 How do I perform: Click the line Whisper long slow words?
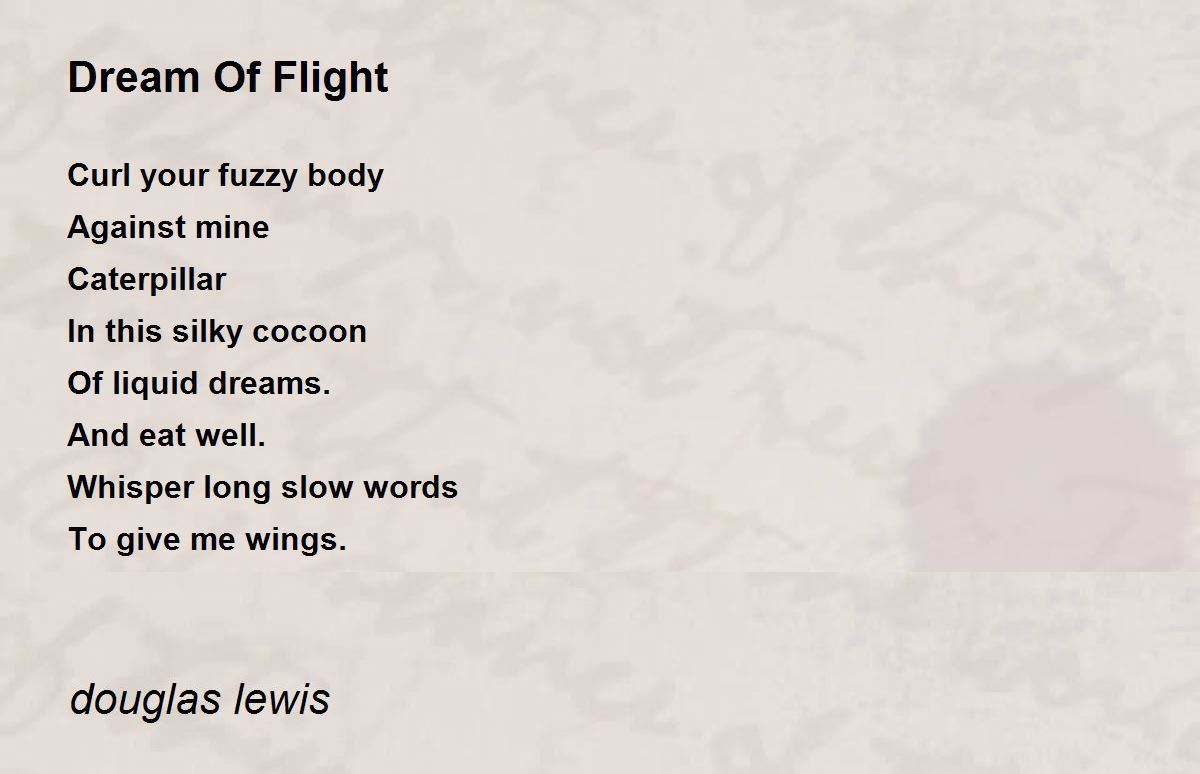(x=263, y=487)
